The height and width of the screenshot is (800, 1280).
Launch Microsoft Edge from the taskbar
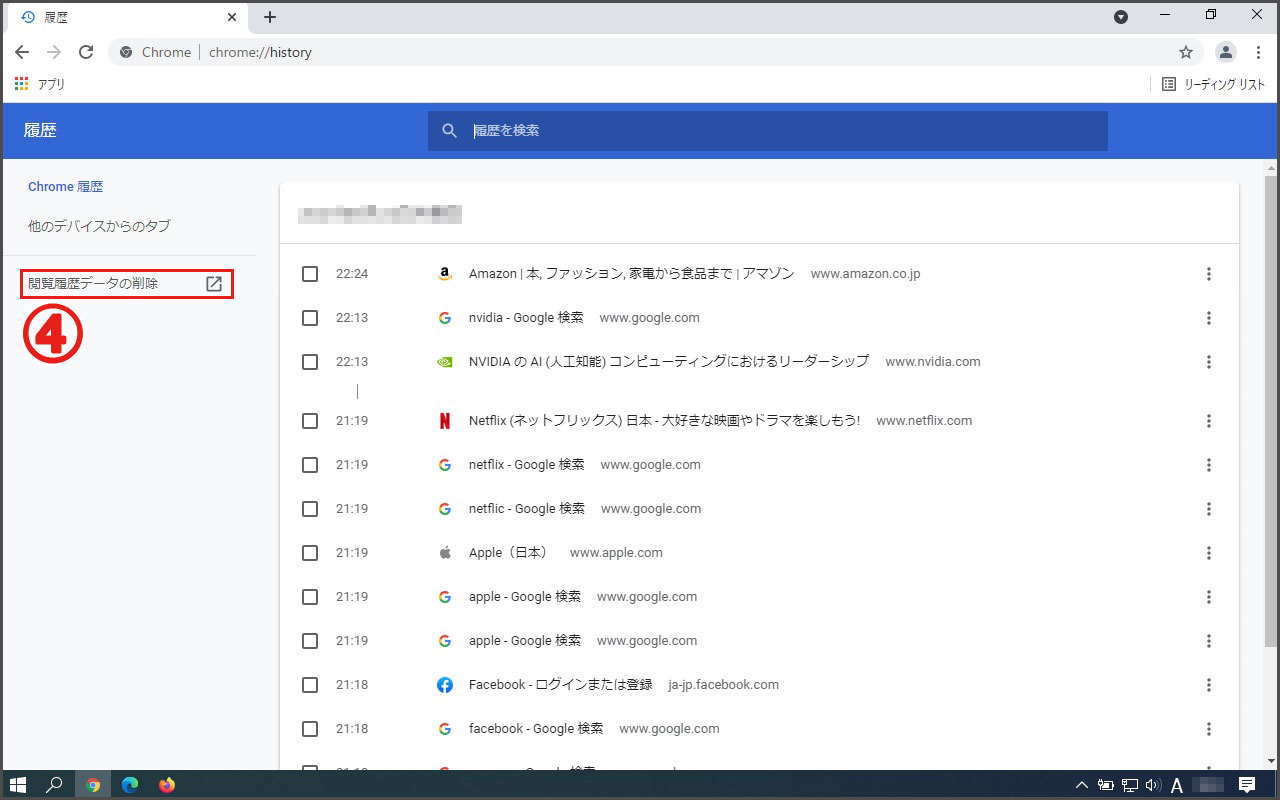[130, 785]
